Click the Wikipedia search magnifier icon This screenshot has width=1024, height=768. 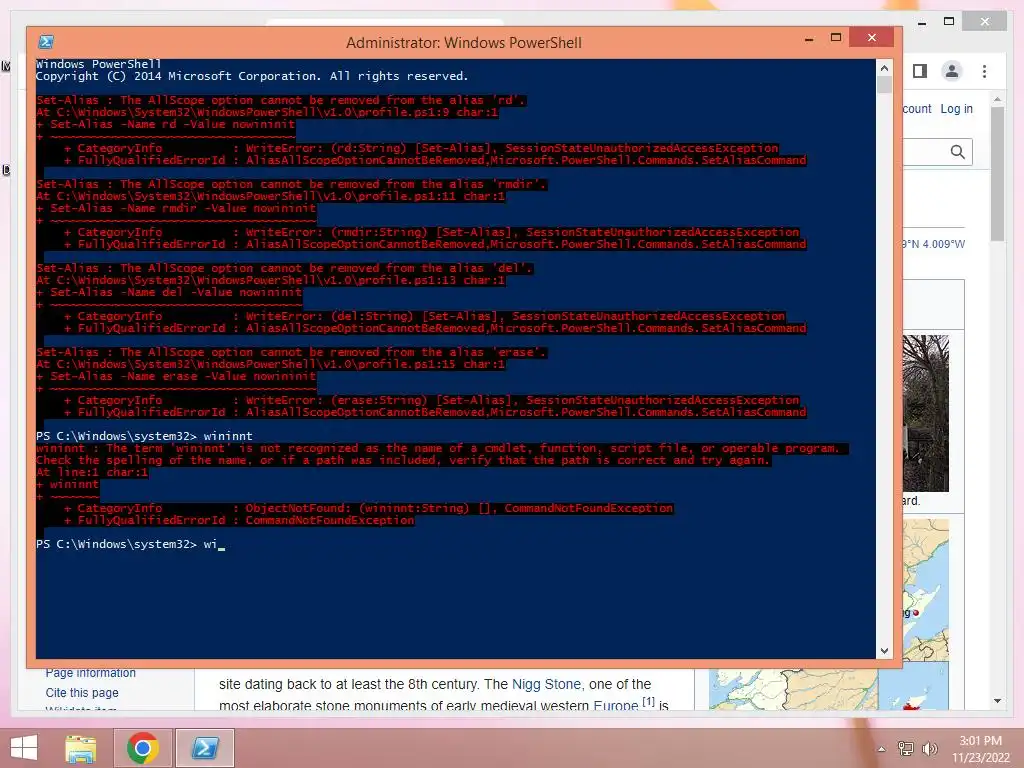click(x=957, y=152)
